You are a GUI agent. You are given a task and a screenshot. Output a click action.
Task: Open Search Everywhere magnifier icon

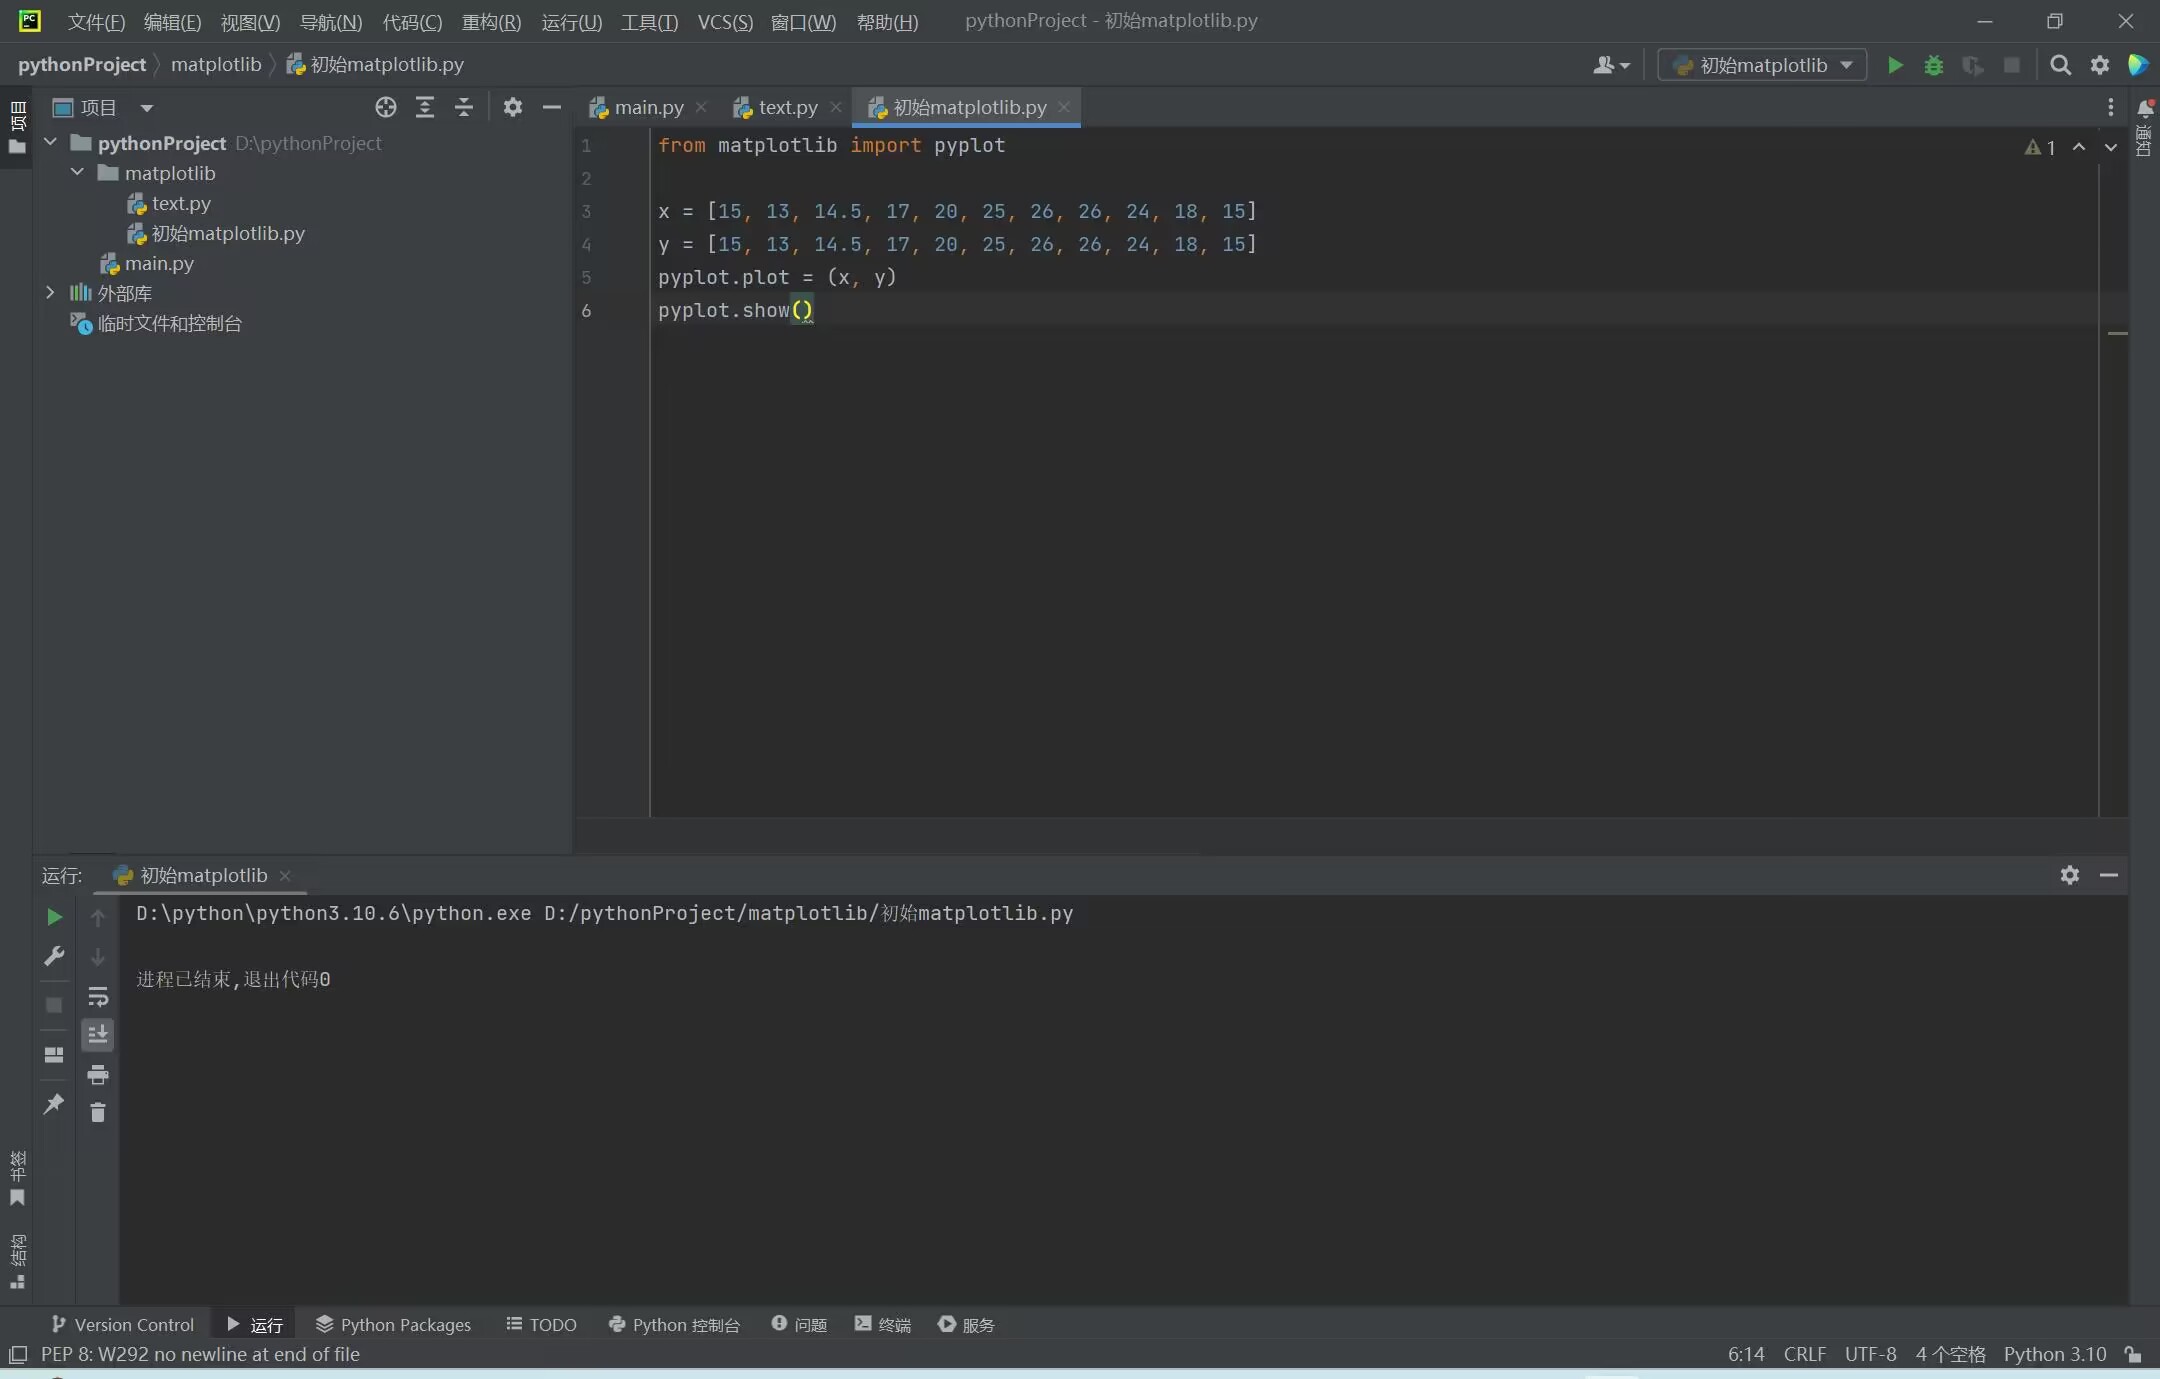point(2060,65)
